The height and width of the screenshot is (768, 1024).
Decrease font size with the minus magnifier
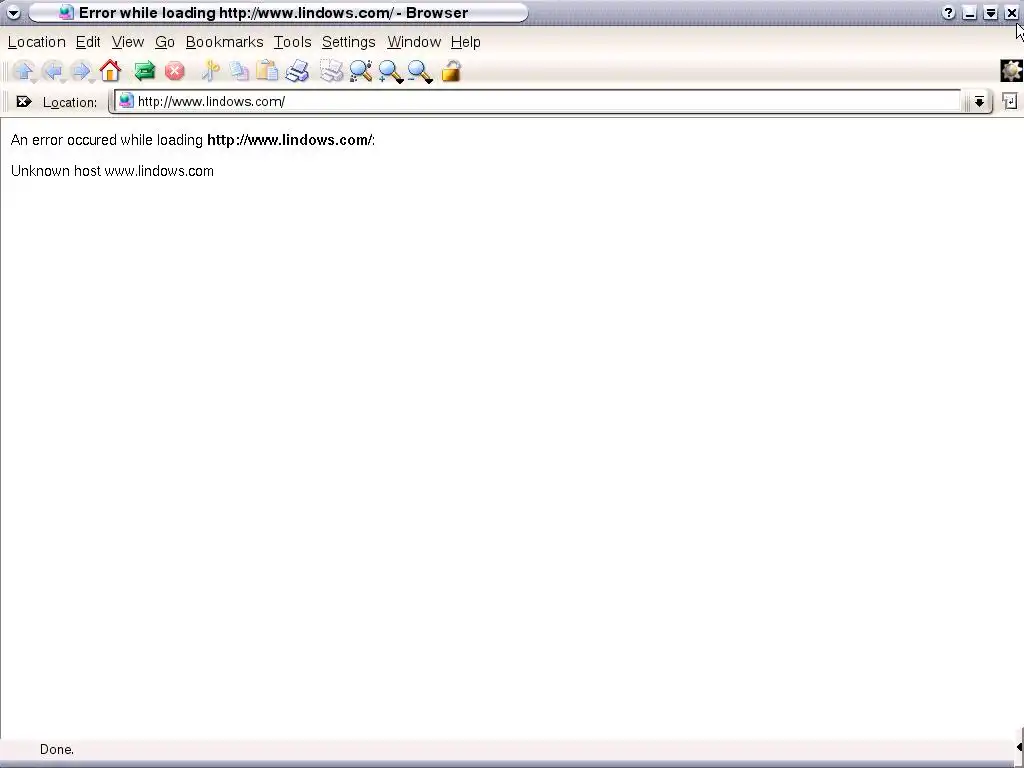click(420, 71)
